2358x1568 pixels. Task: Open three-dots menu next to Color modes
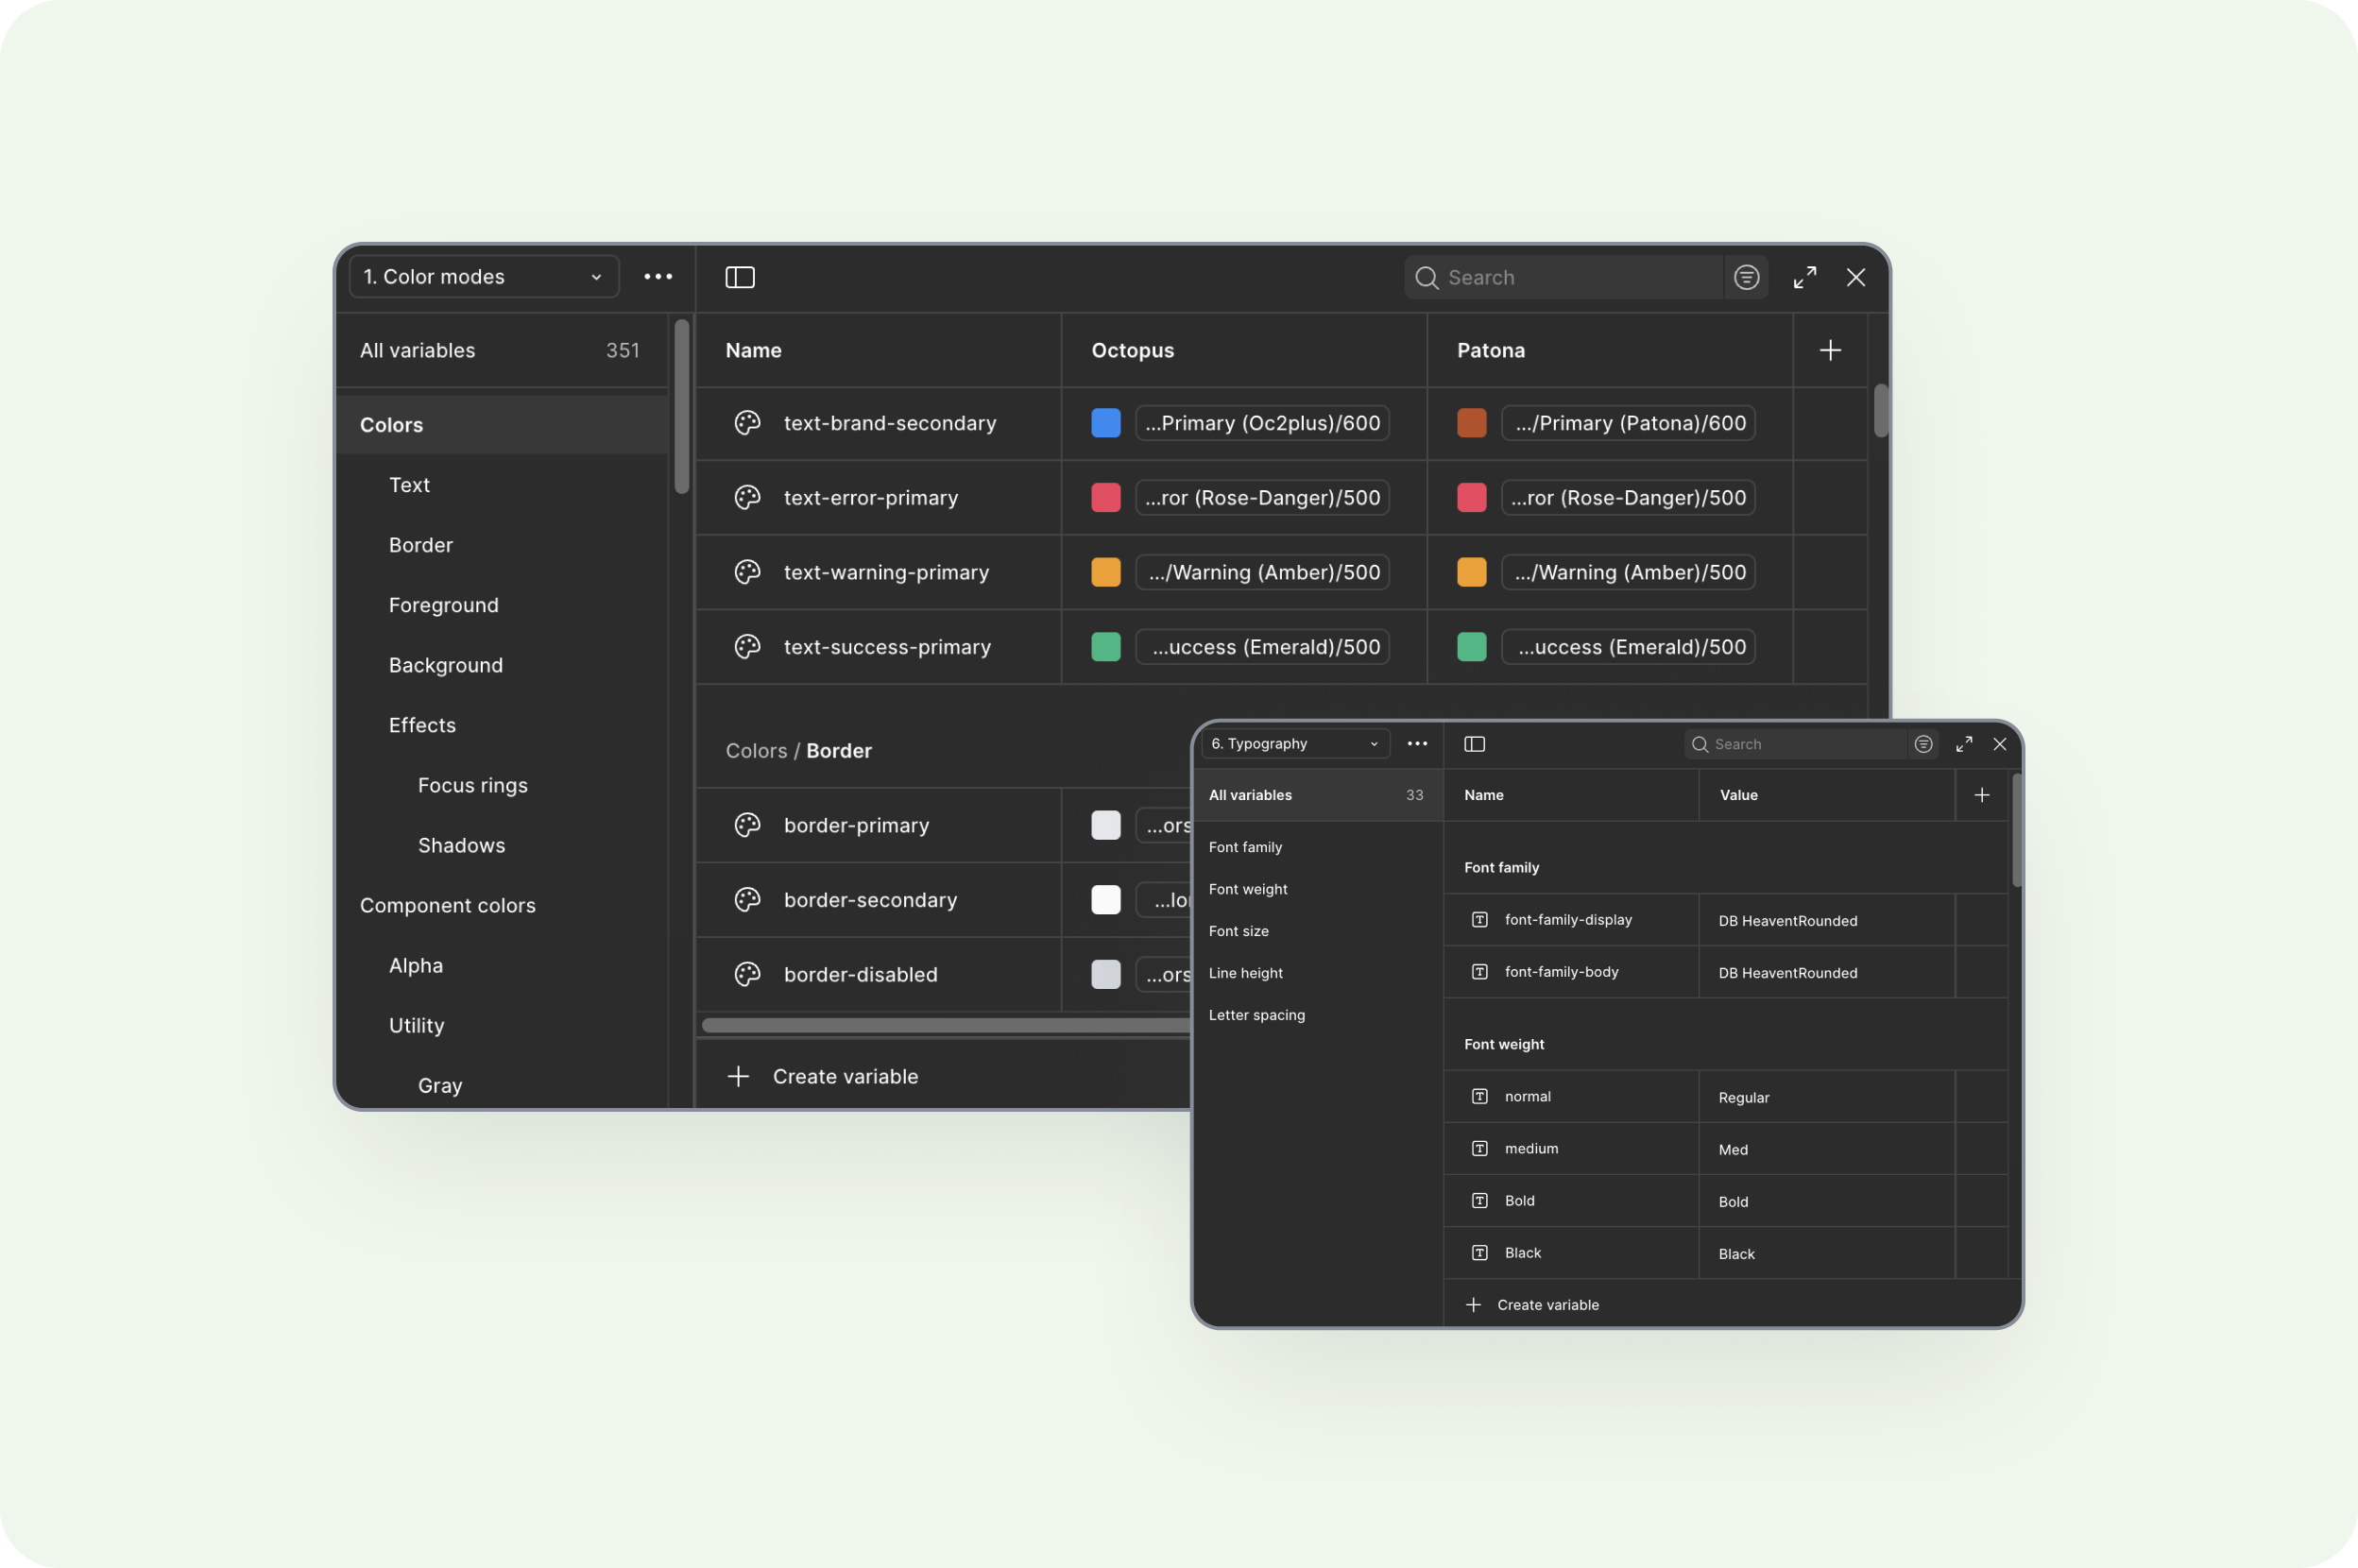coord(658,277)
